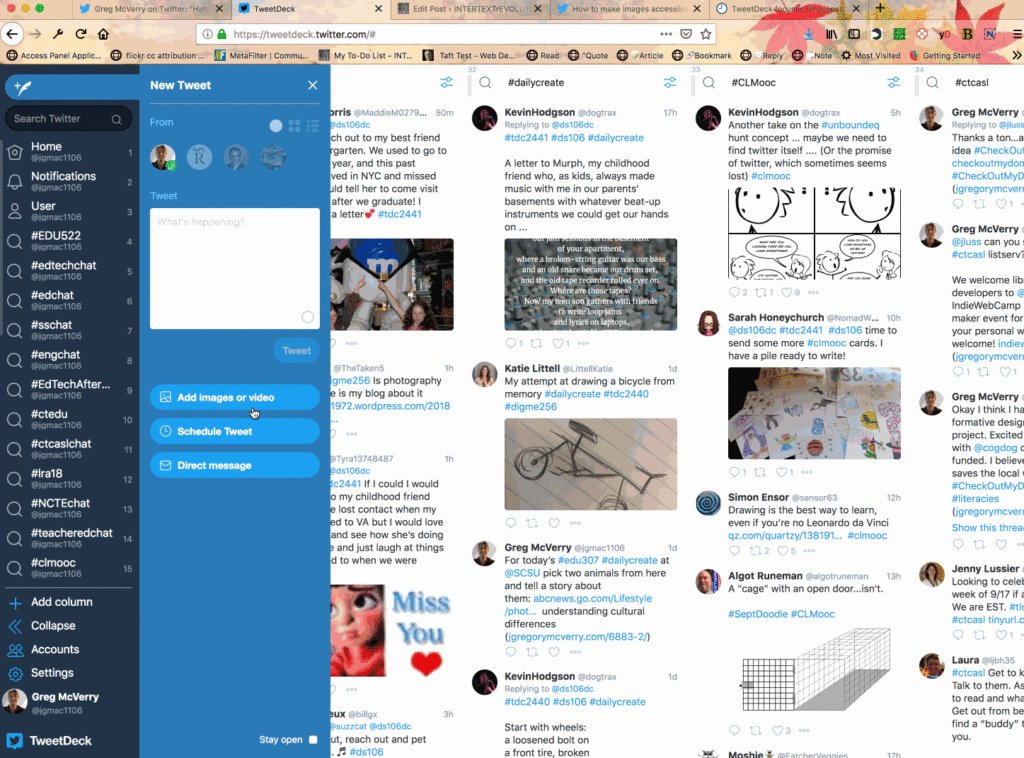Open Notifications column from the sidebar

(69, 181)
